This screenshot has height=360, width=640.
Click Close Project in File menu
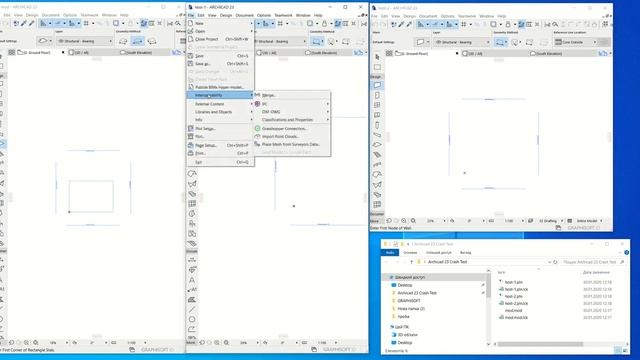pyautogui.click(x=220, y=39)
